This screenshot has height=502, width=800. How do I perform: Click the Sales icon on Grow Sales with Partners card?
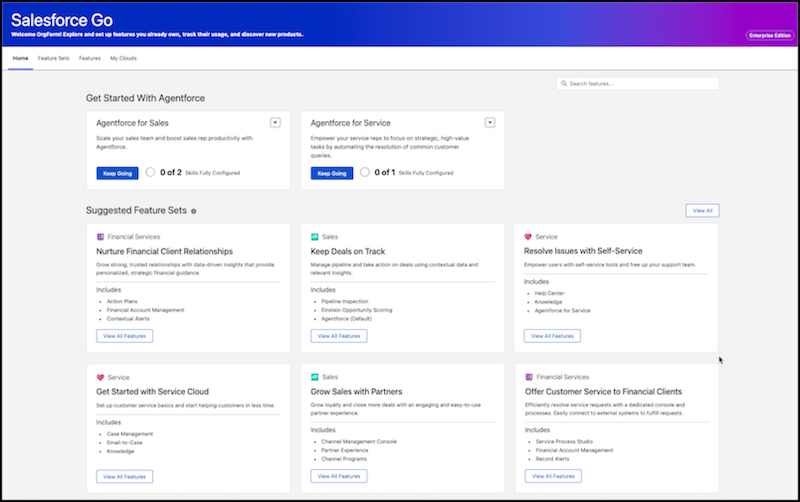click(315, 377)
